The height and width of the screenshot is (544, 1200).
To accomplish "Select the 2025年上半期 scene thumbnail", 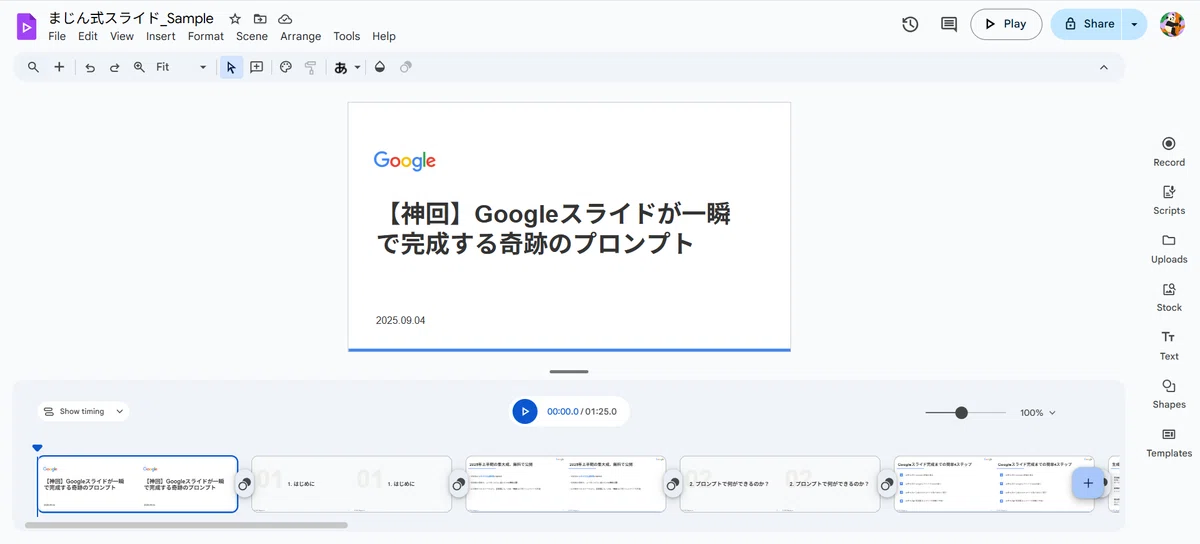I will [565, 484].
